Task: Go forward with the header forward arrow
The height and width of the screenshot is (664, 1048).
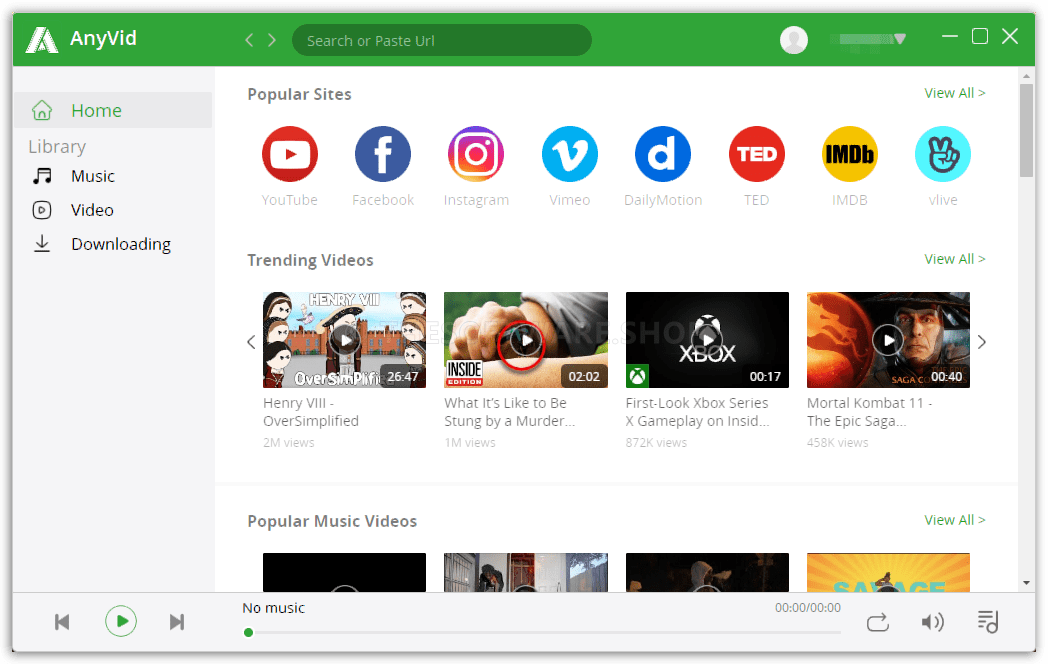Action: click(272, 40)
